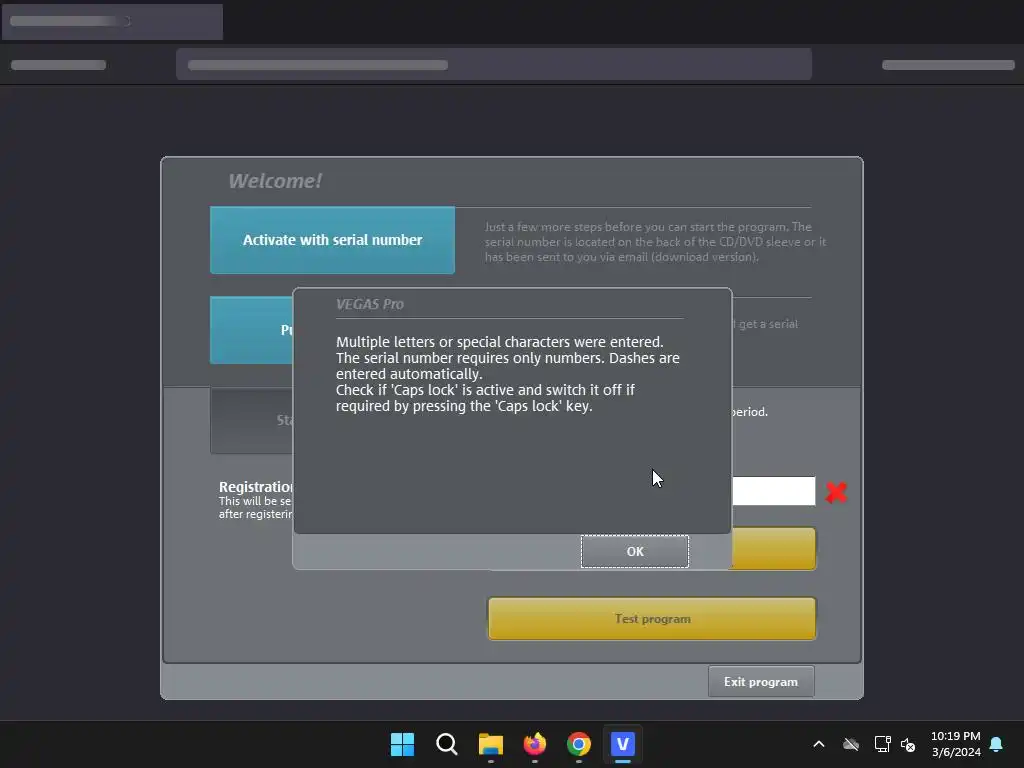This screenshot has width=1024, height=768.
Task: Click the VEGAS Pro dialog title
Action: [x=370, y=304]
